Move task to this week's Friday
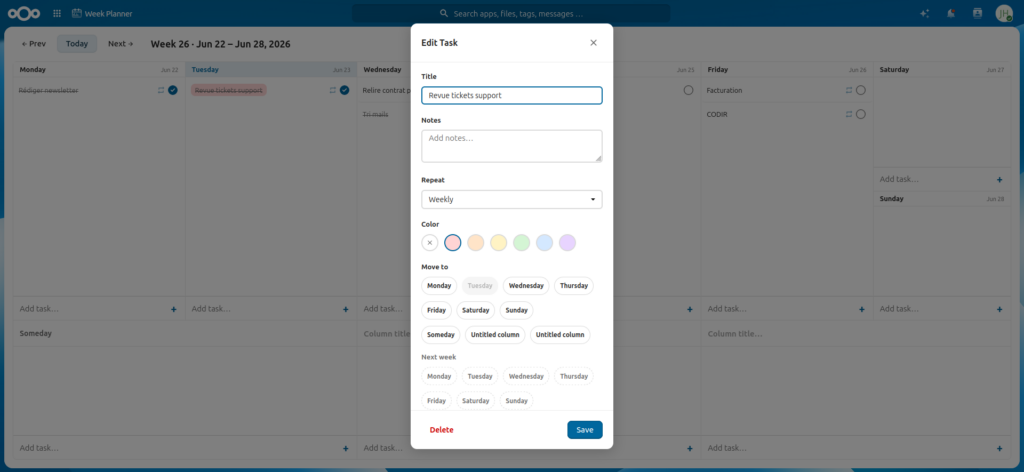The width and height of the screenshot is (1024, 472). pyautogui.click(x=436, y=310)
